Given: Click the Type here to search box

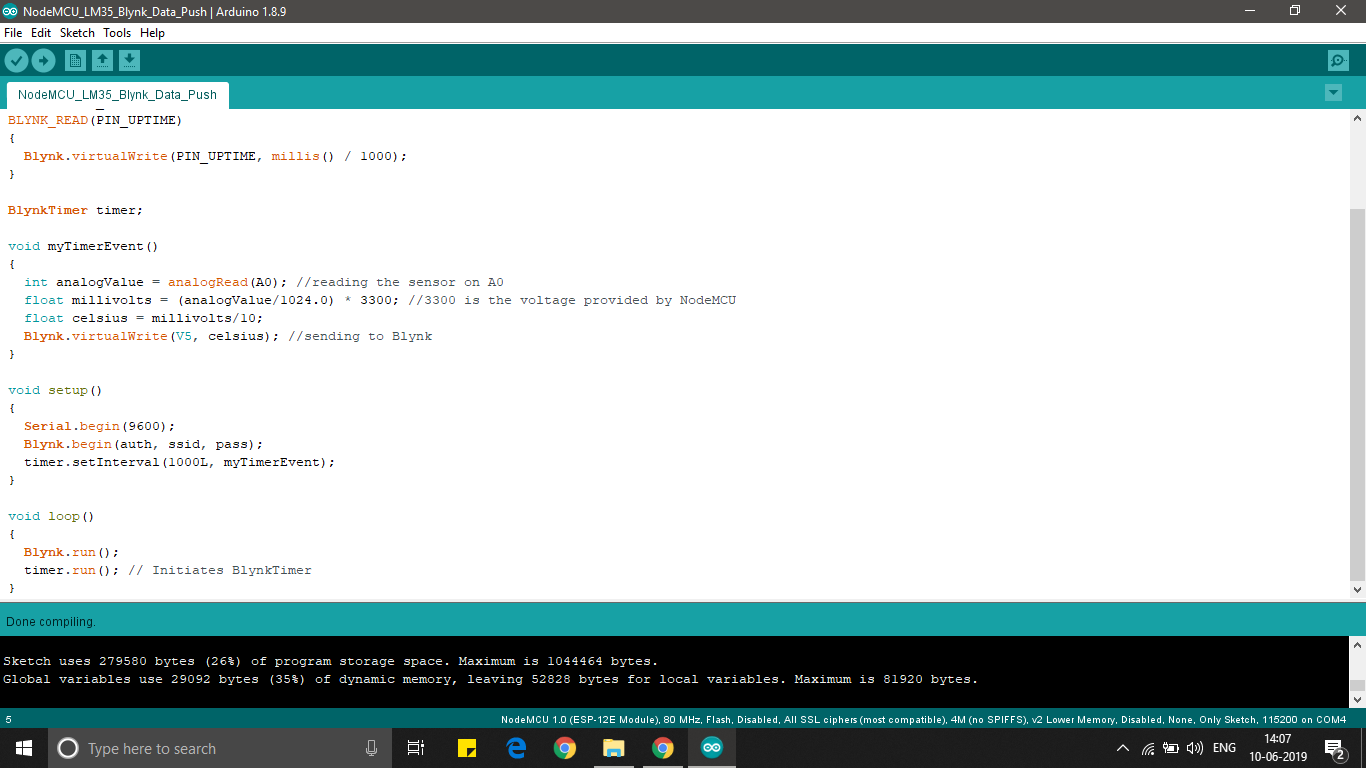Looking at the screenshot, I should [219, 748].
